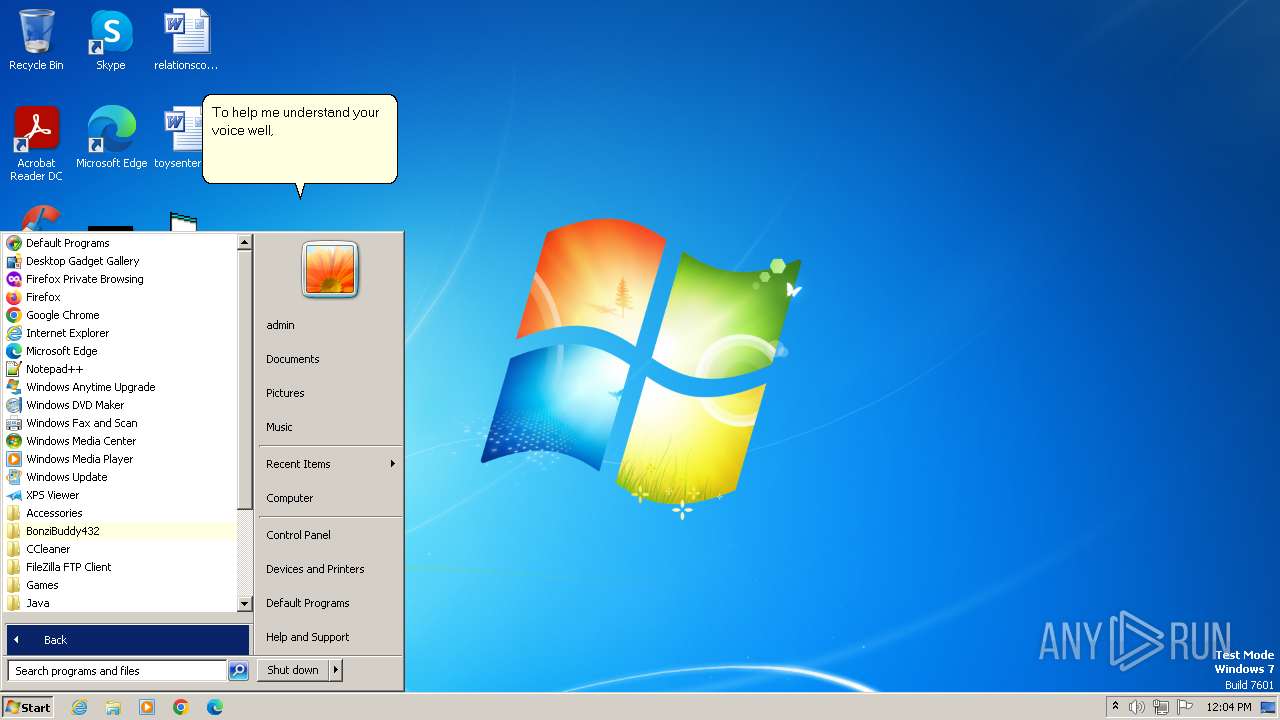The image size is (1280, 720).
Task: Open Desktop Gadget Gallery
Action: [x=121, y=261]
